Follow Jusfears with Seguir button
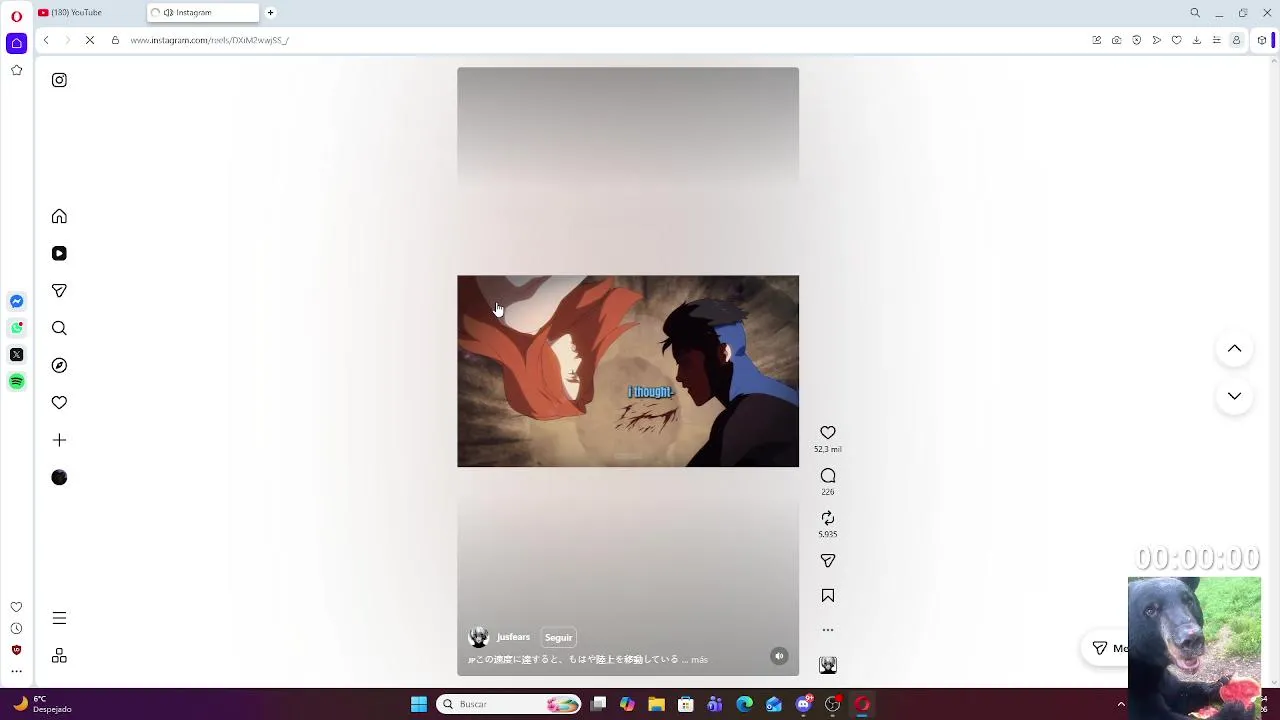This screenshot has height=720, width=1280. pyautogui.click(x=558, y=637)
